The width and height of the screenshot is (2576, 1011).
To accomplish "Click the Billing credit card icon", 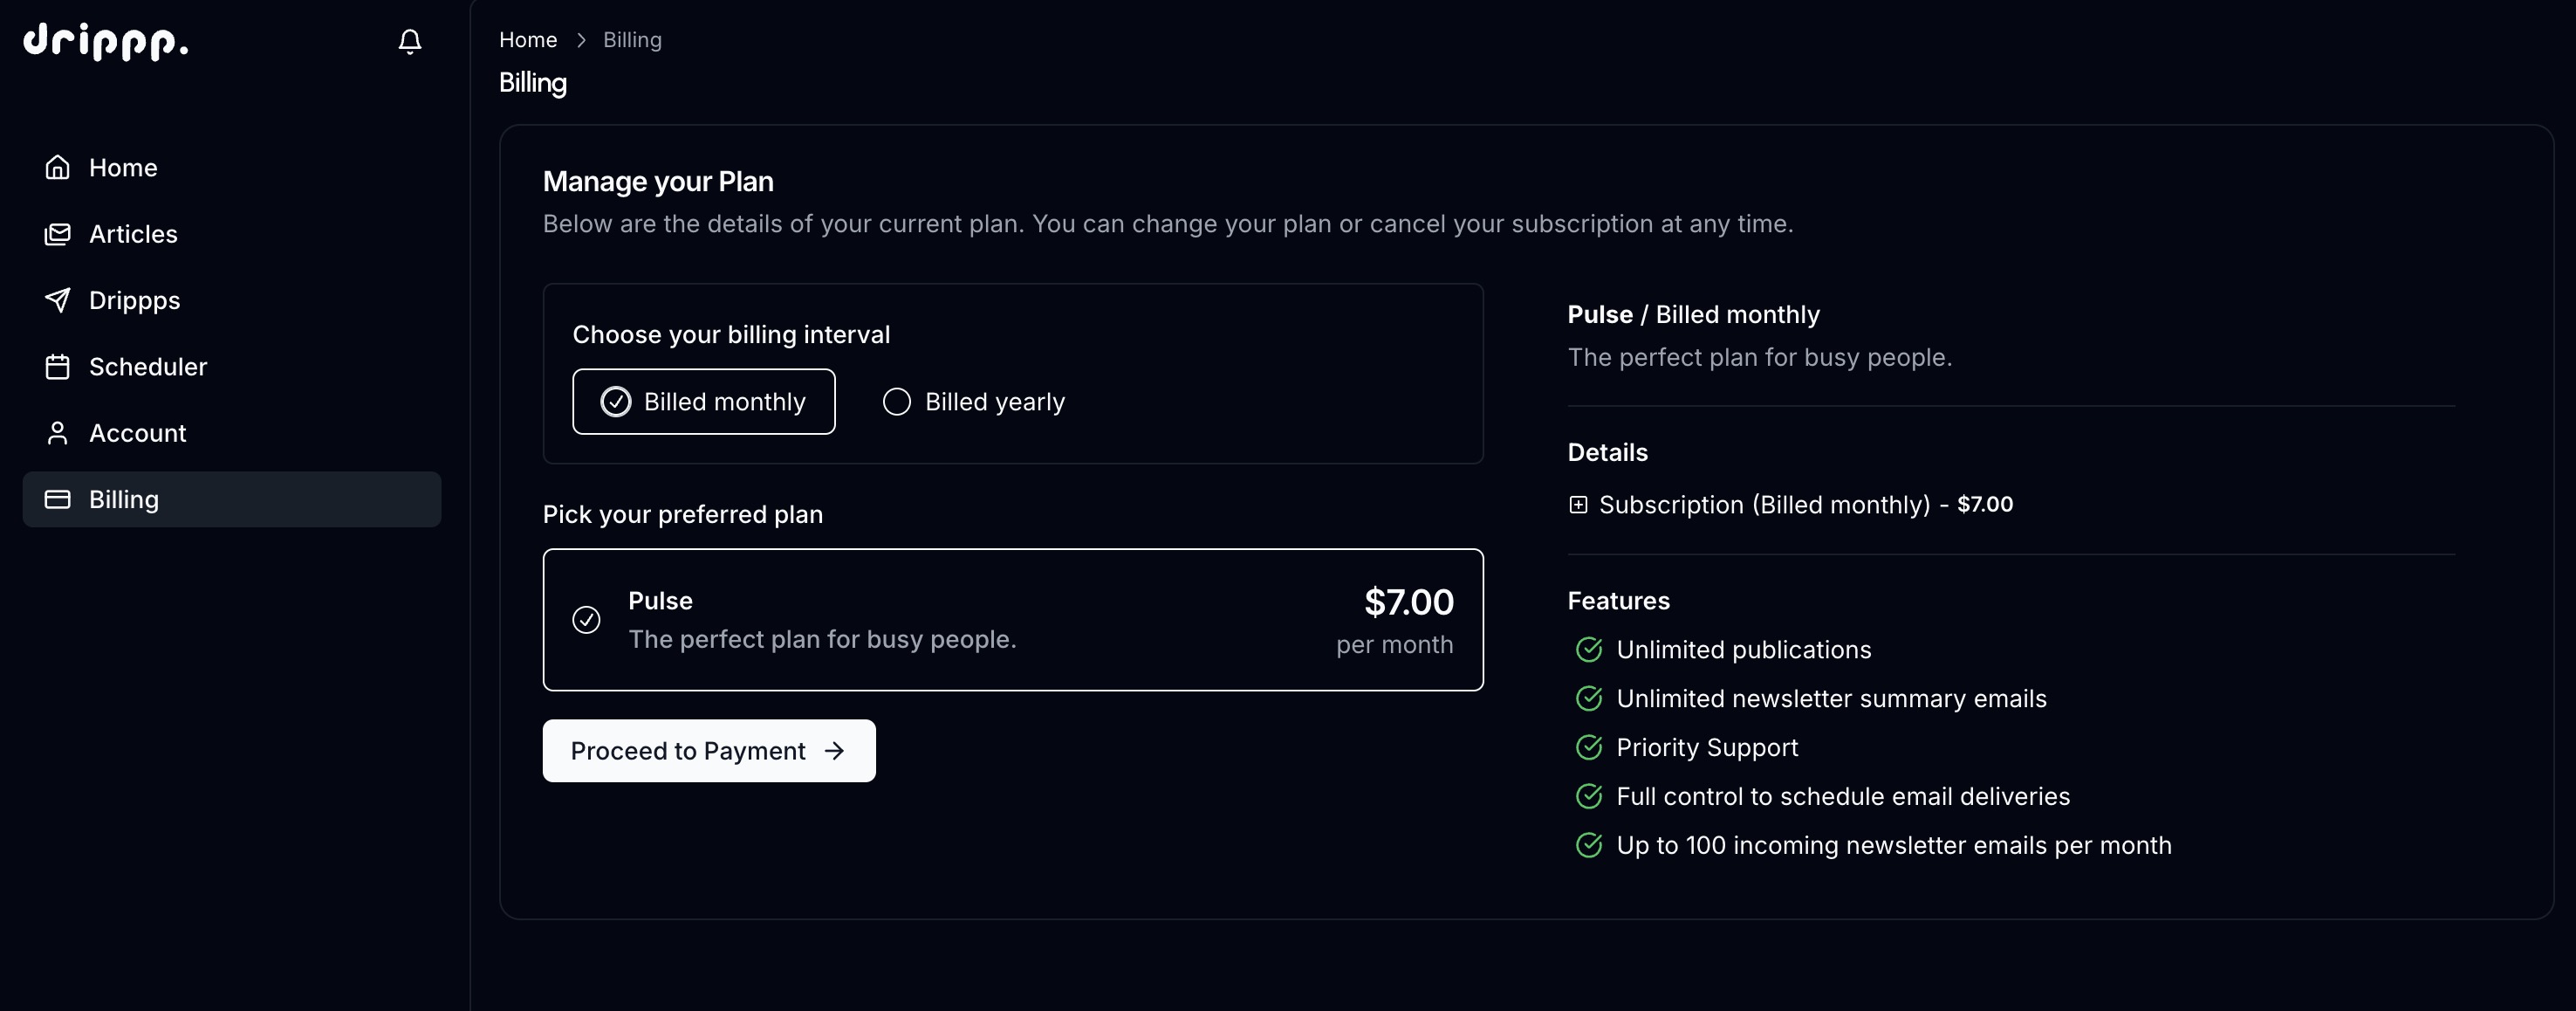I will (x=58, y=499).
